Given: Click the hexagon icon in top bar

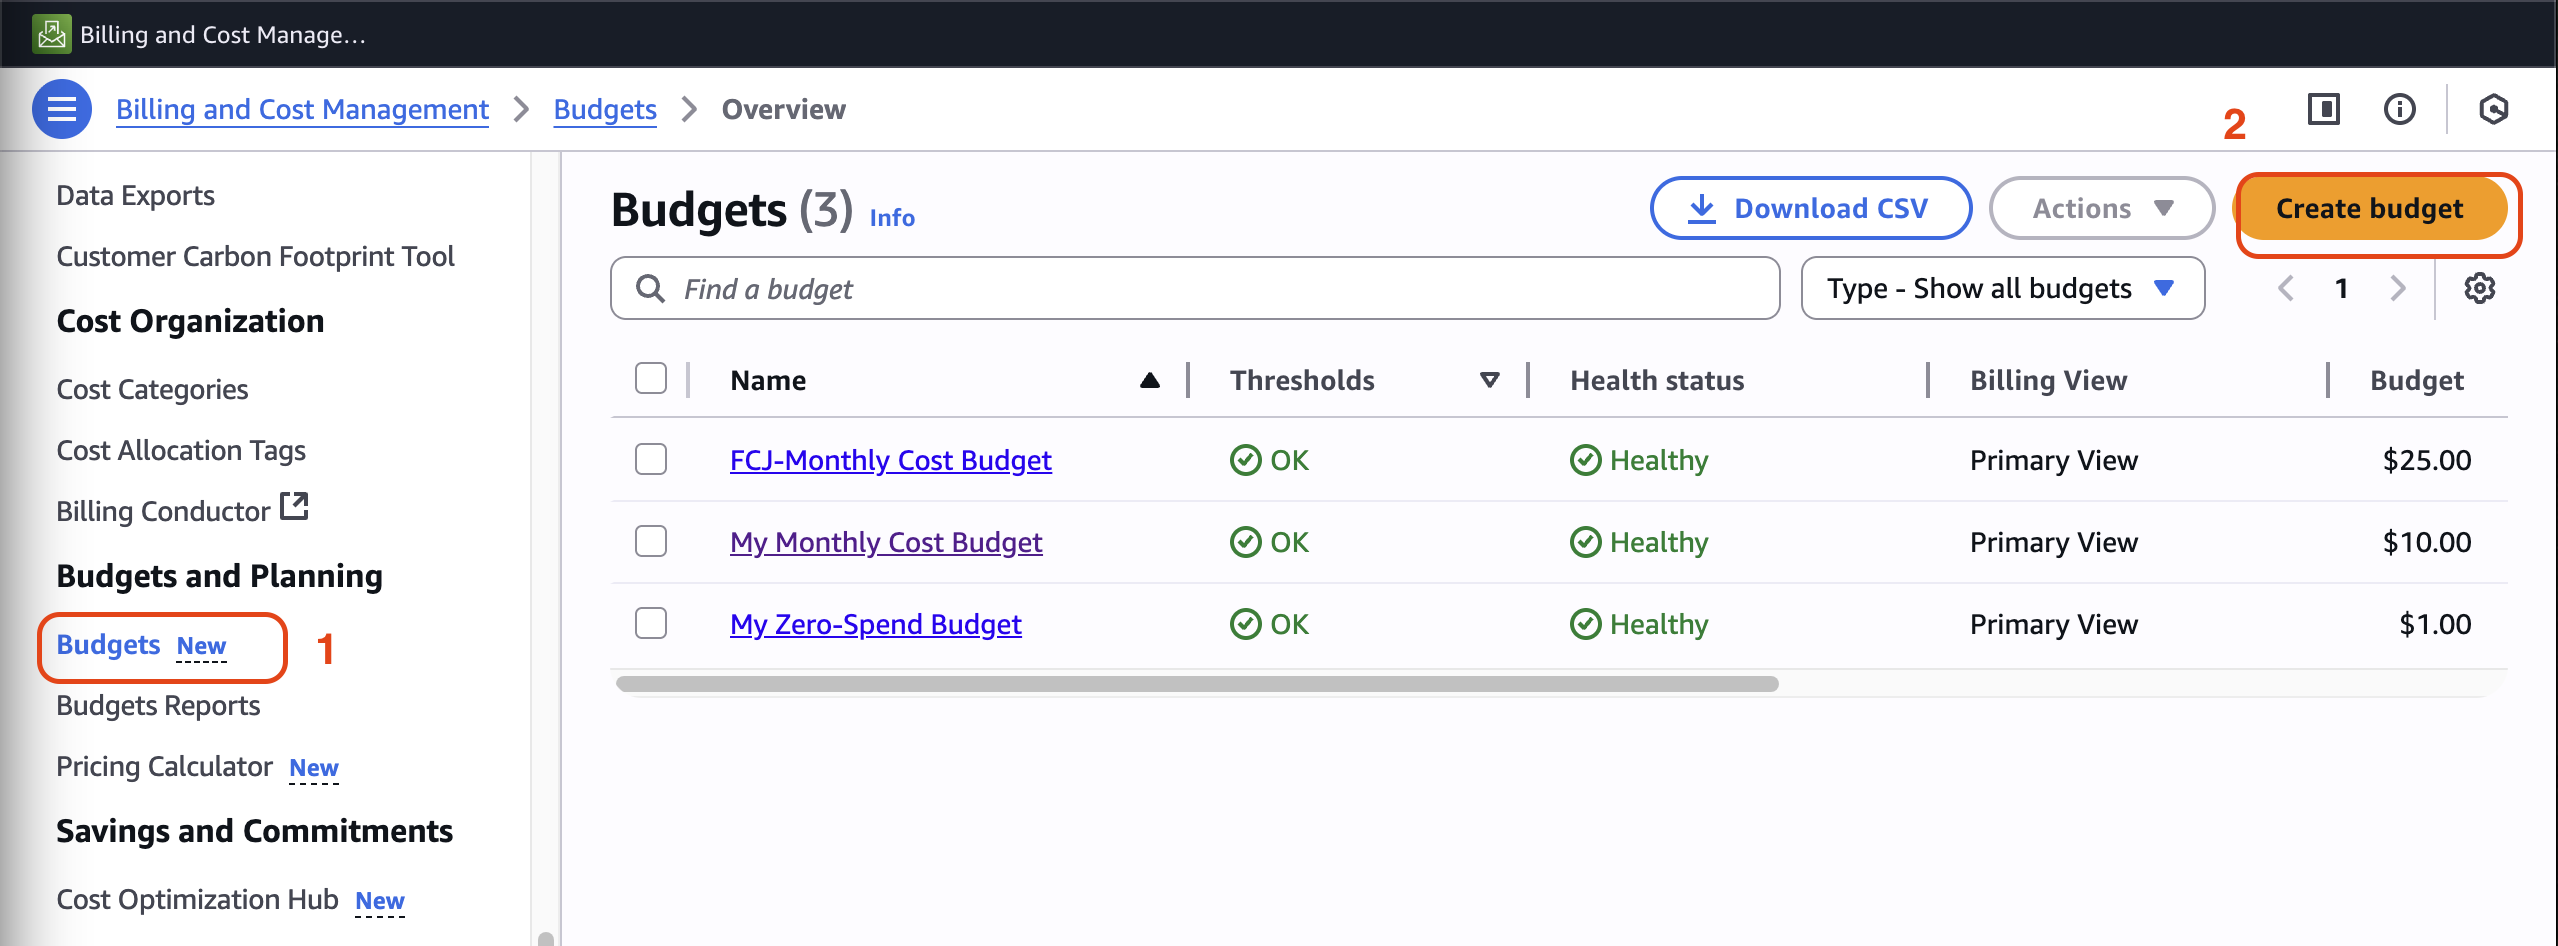Looking at the screenshot, I should (x=2493, y=109).
